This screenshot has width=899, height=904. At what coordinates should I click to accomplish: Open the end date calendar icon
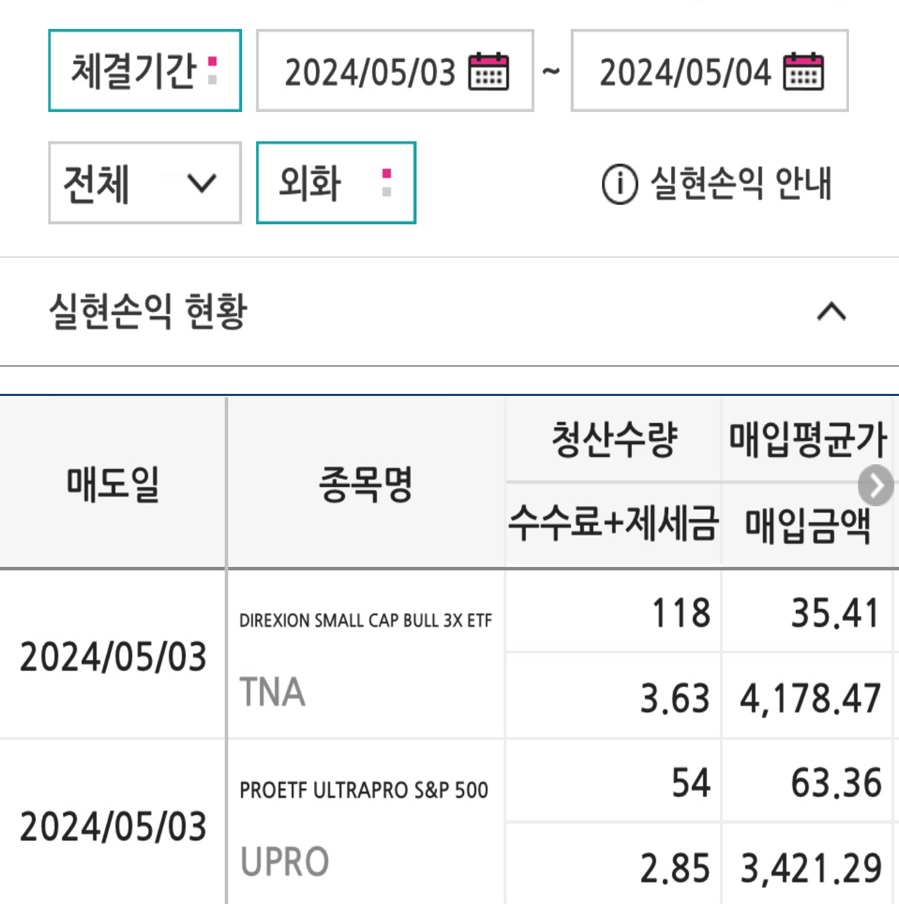point(803,71)
